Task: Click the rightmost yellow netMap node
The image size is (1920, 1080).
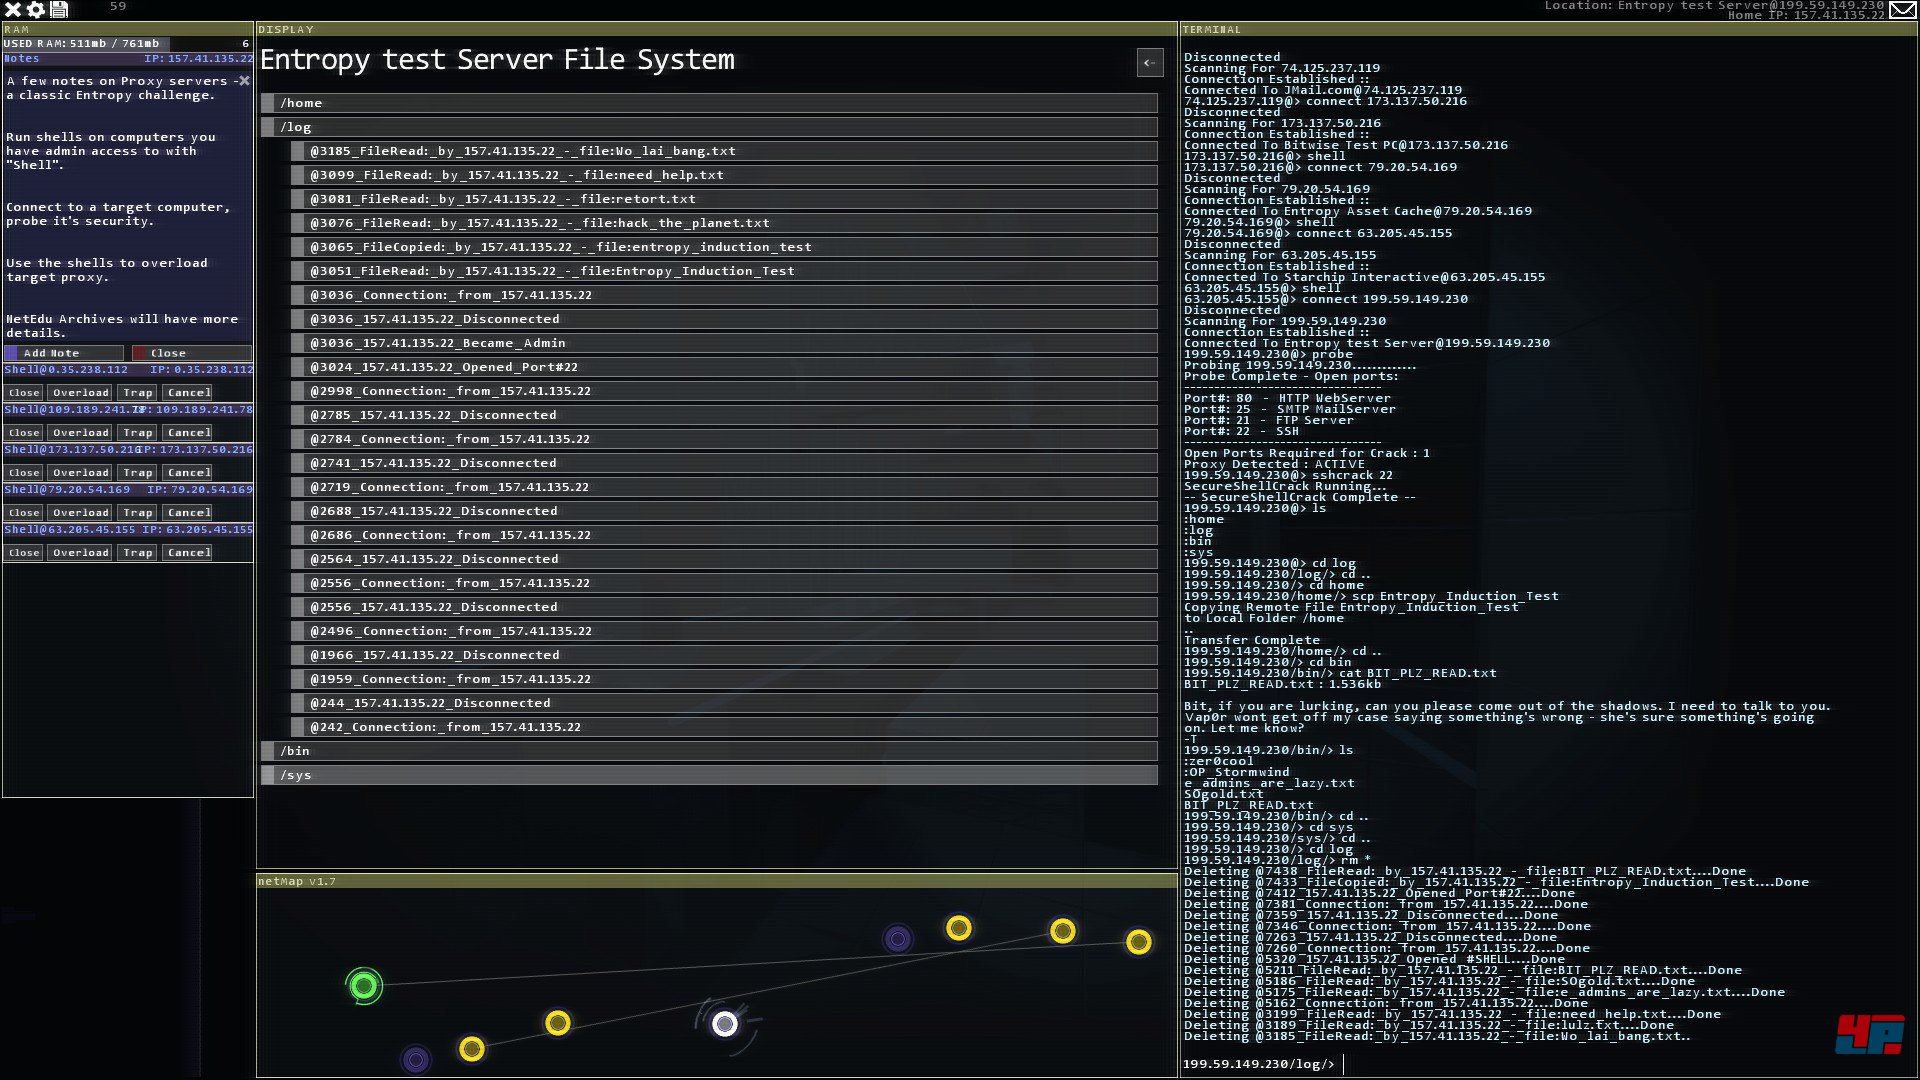Action: [1138, 942]
